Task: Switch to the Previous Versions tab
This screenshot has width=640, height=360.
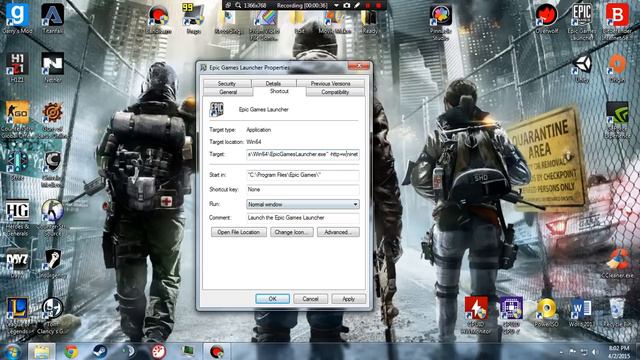Action: click(330, 83)
